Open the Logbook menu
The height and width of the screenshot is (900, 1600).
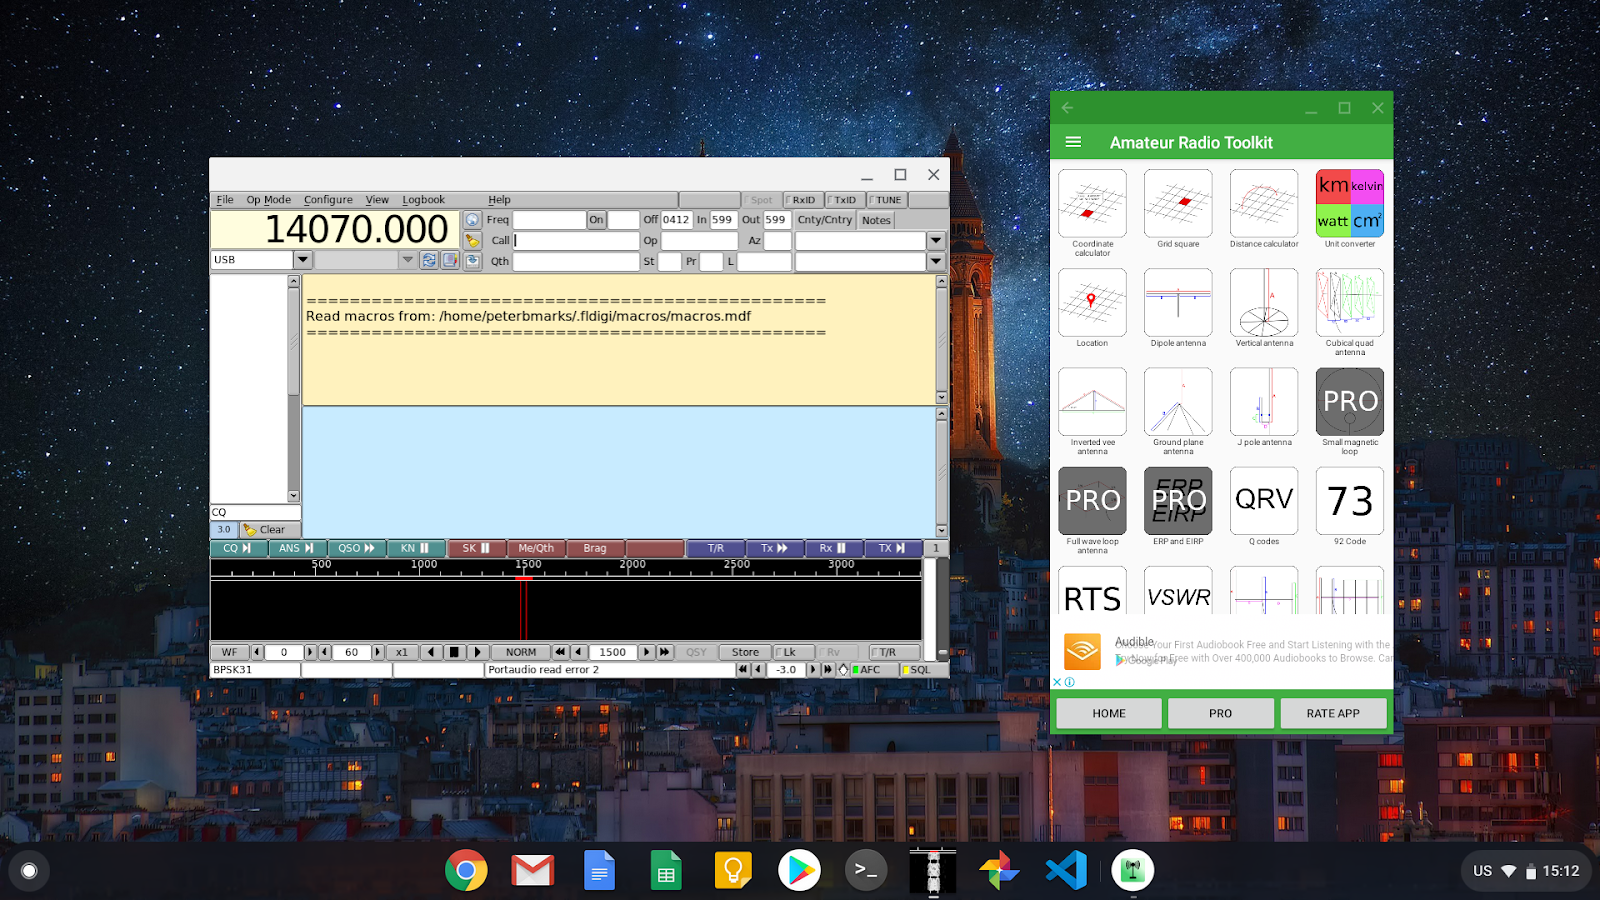click(423, 199)
